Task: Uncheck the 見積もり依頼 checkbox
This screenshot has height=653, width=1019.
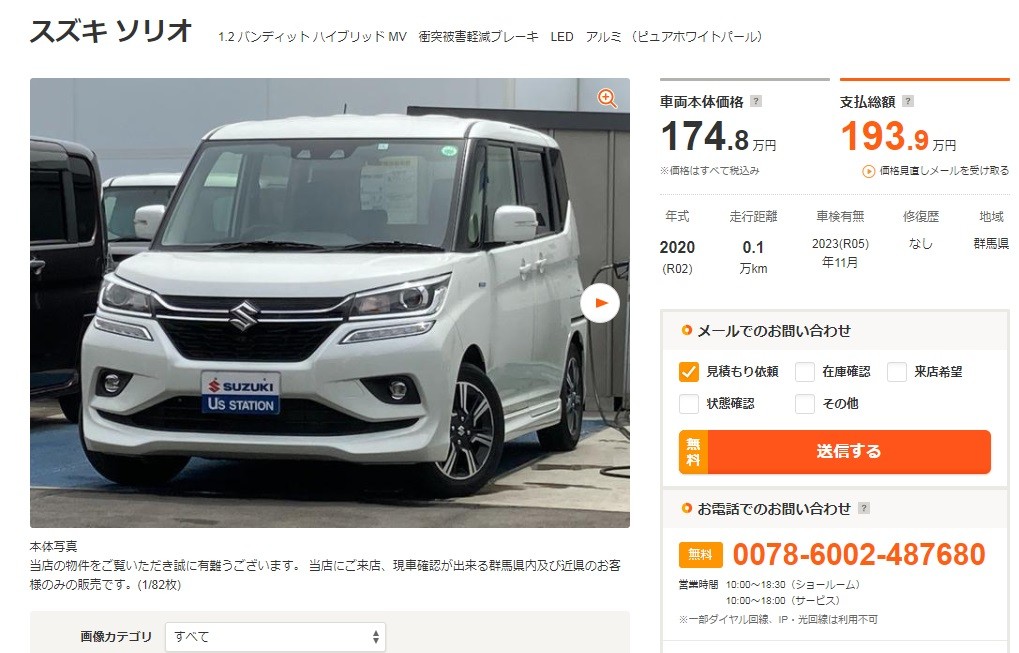Action: [x=689, y=372]
